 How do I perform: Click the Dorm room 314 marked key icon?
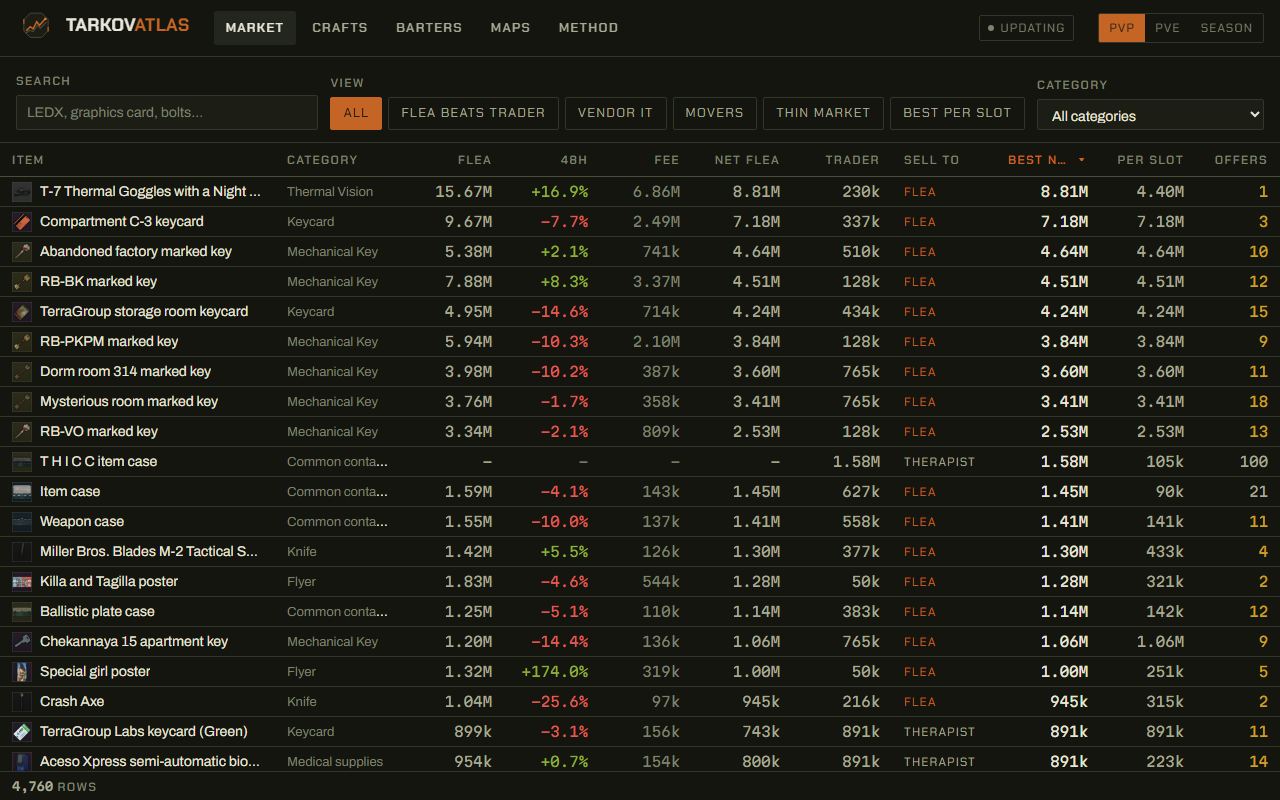point(22,371)
